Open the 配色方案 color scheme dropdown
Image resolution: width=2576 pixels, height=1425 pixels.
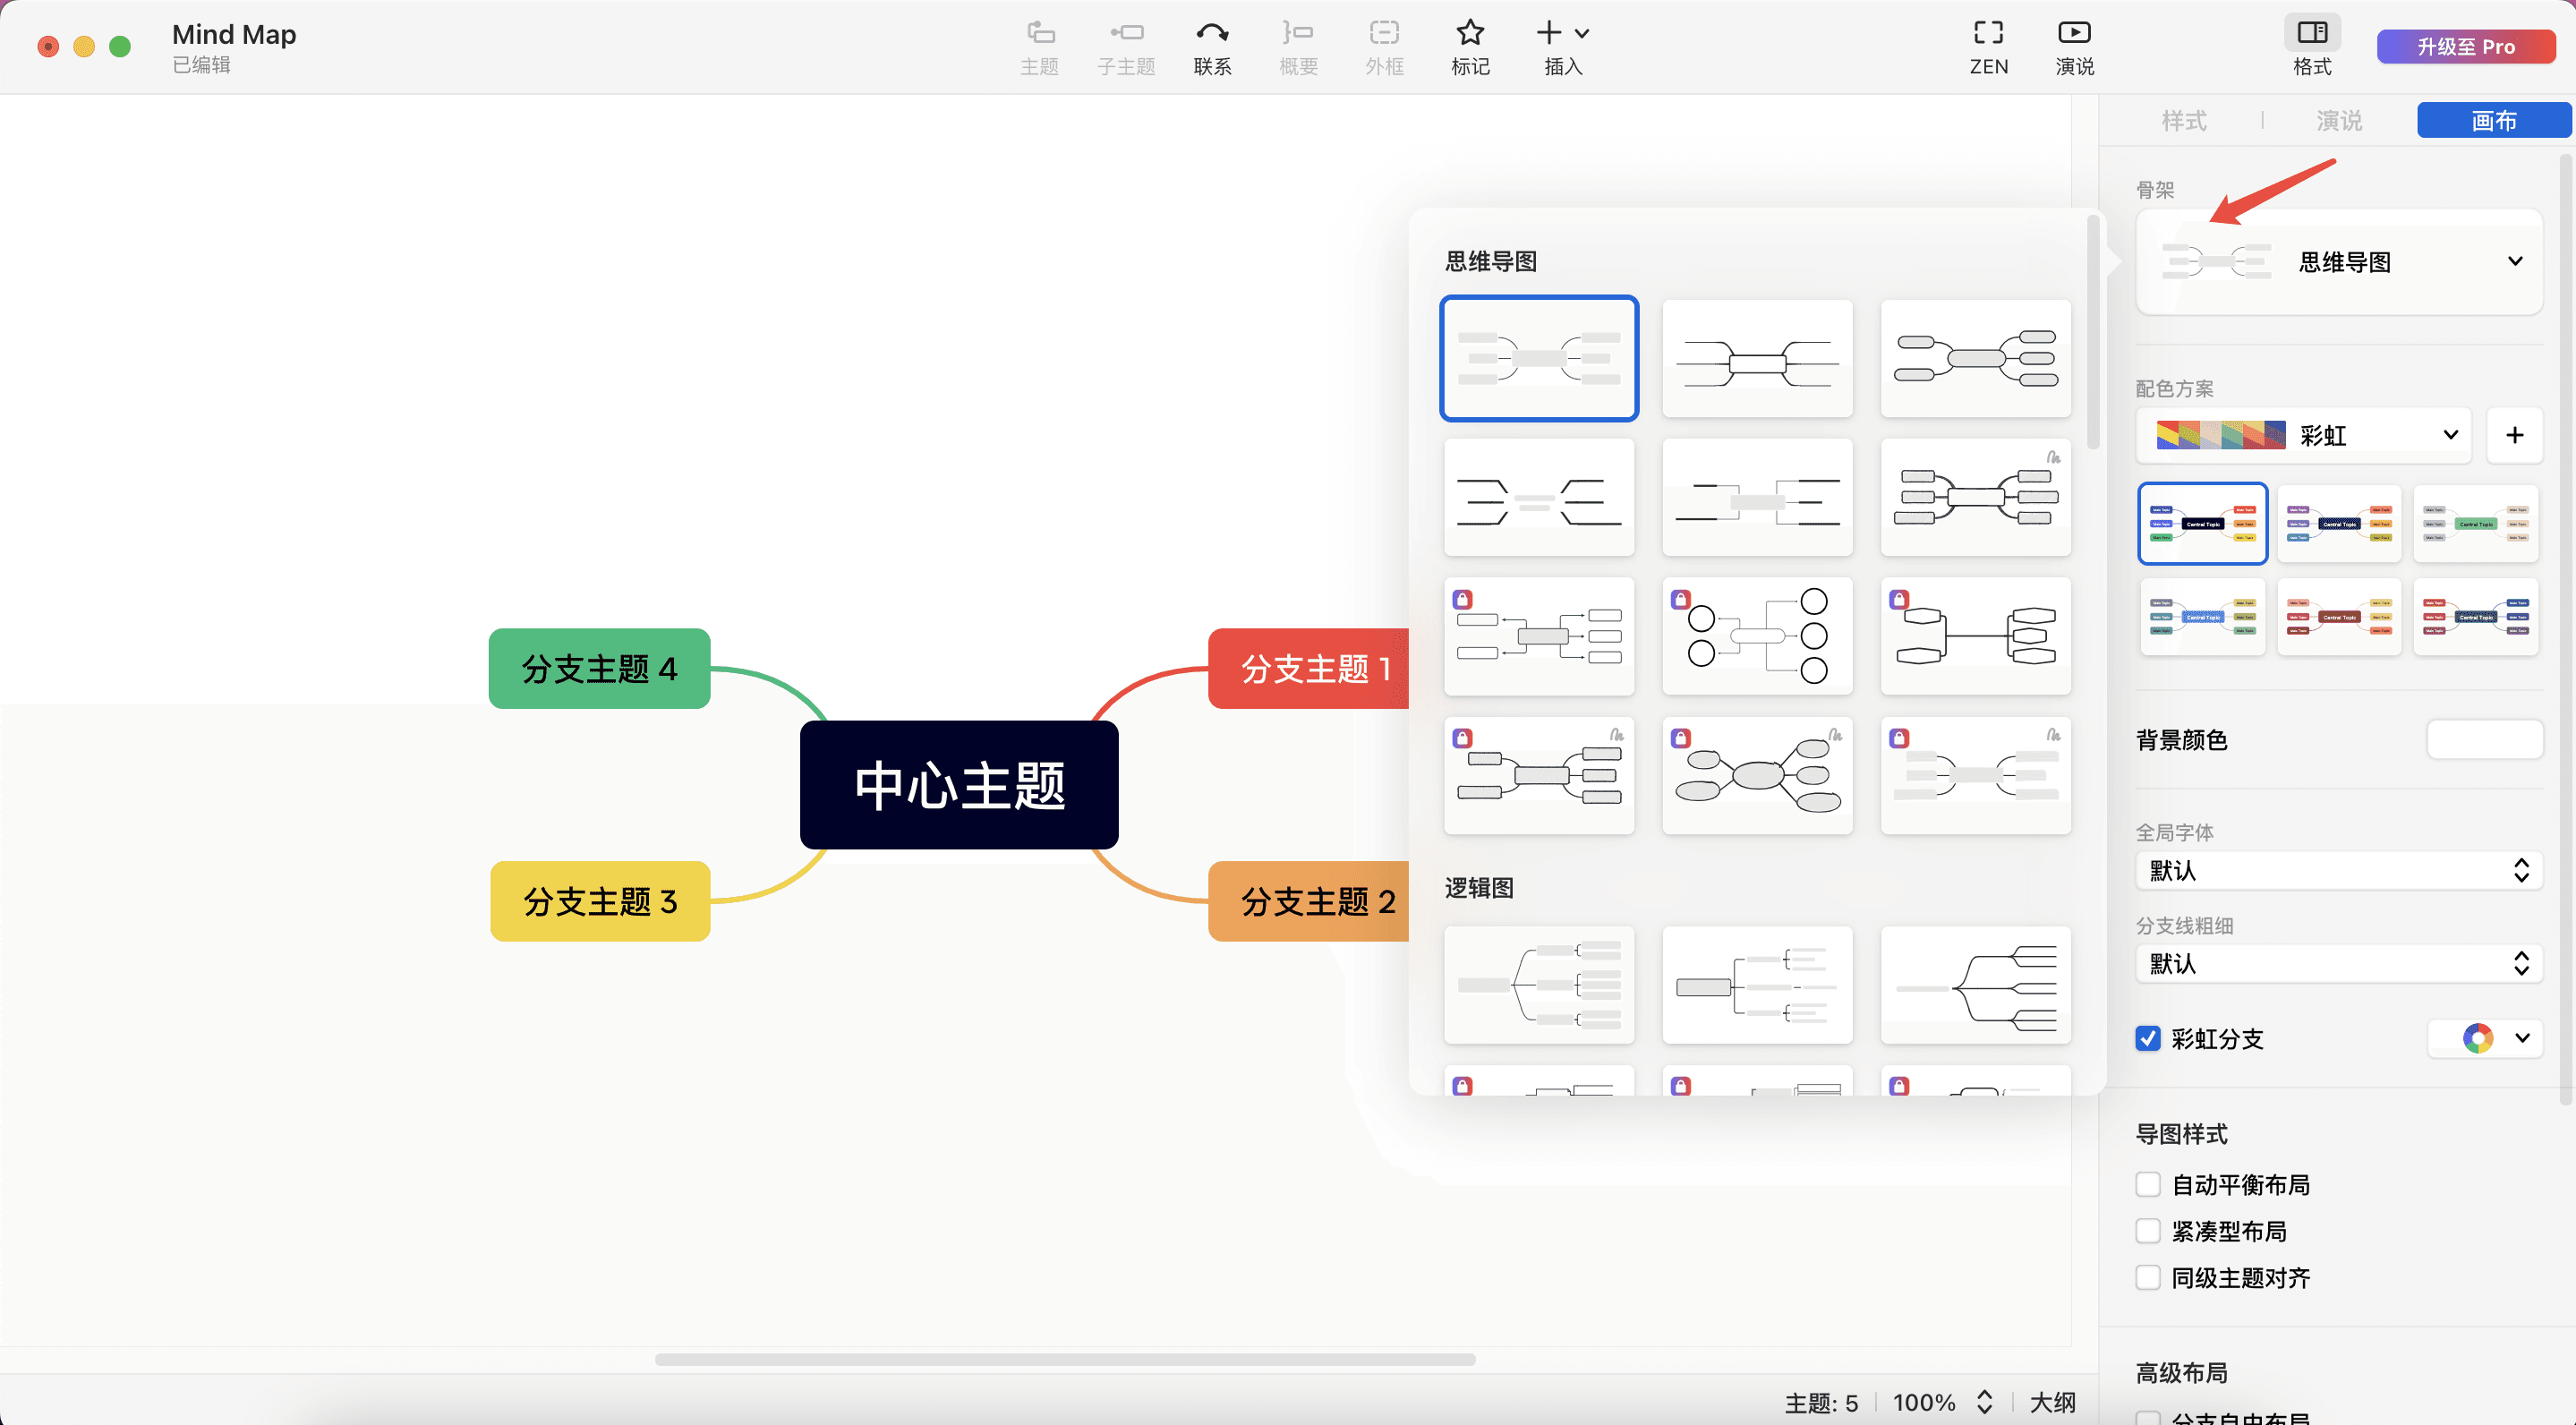2302,435
